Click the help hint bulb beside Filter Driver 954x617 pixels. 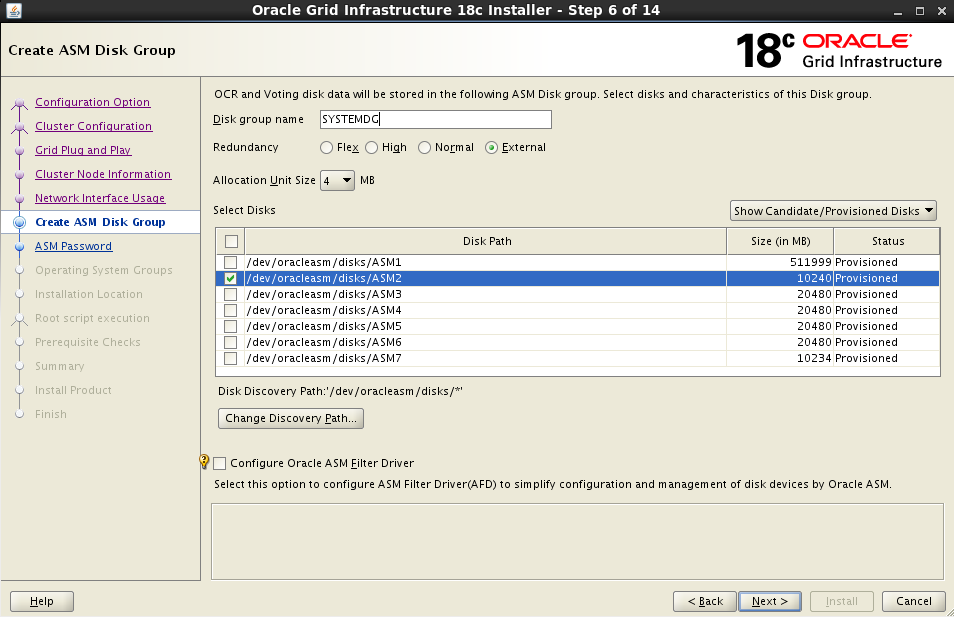204,461
